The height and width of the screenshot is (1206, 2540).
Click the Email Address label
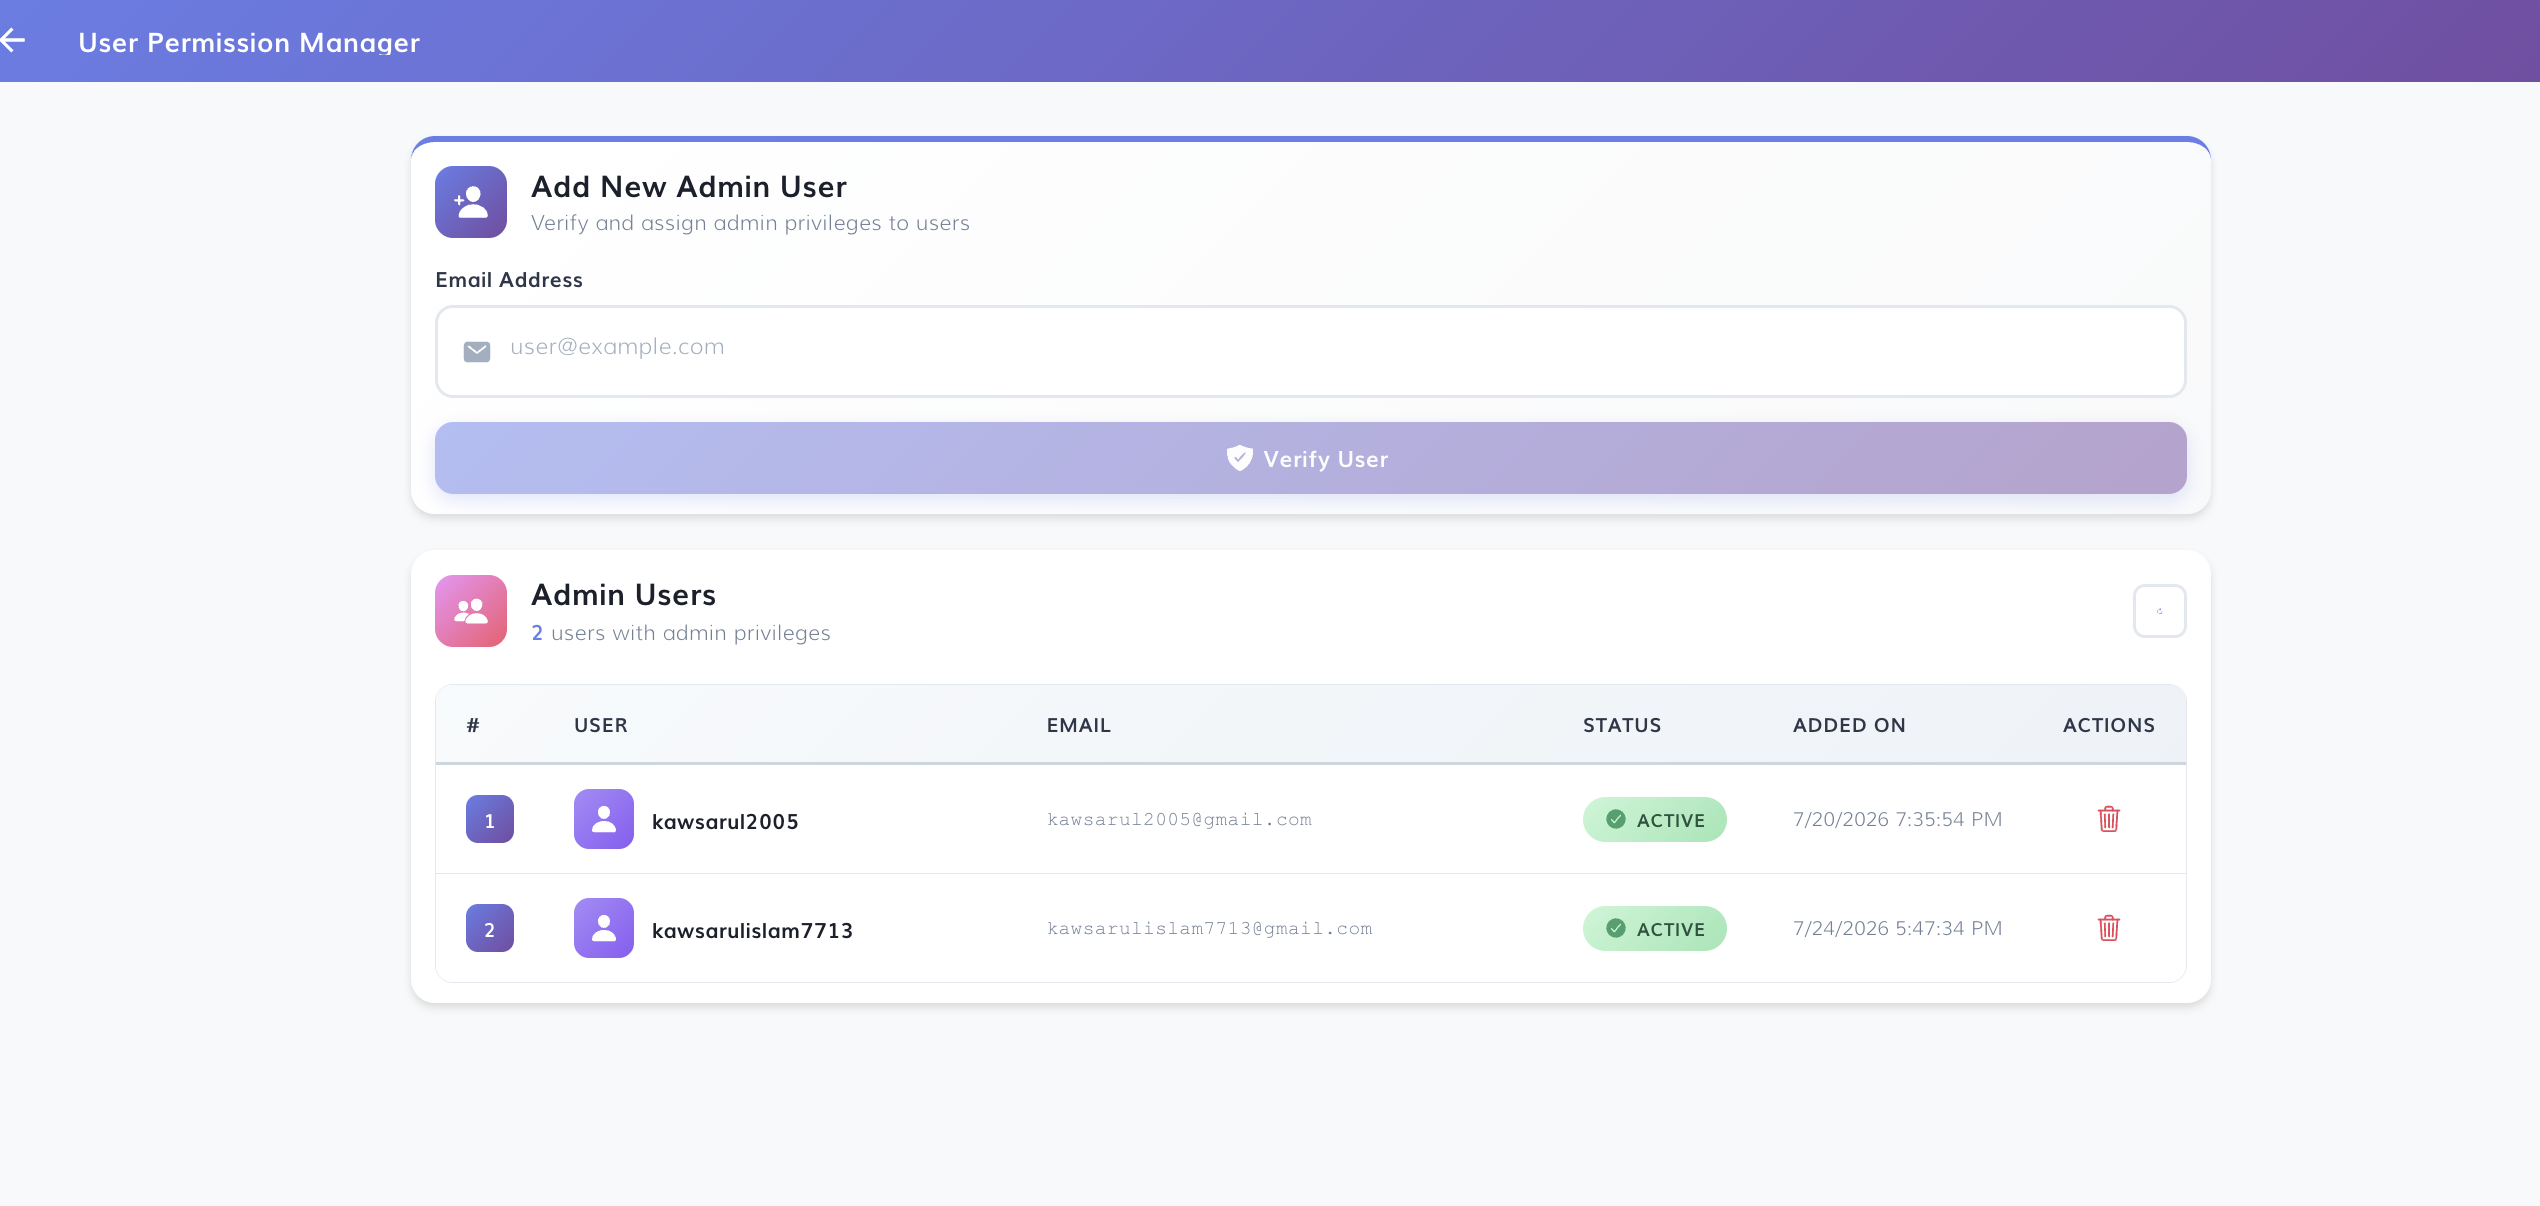(x=509, y=280)
